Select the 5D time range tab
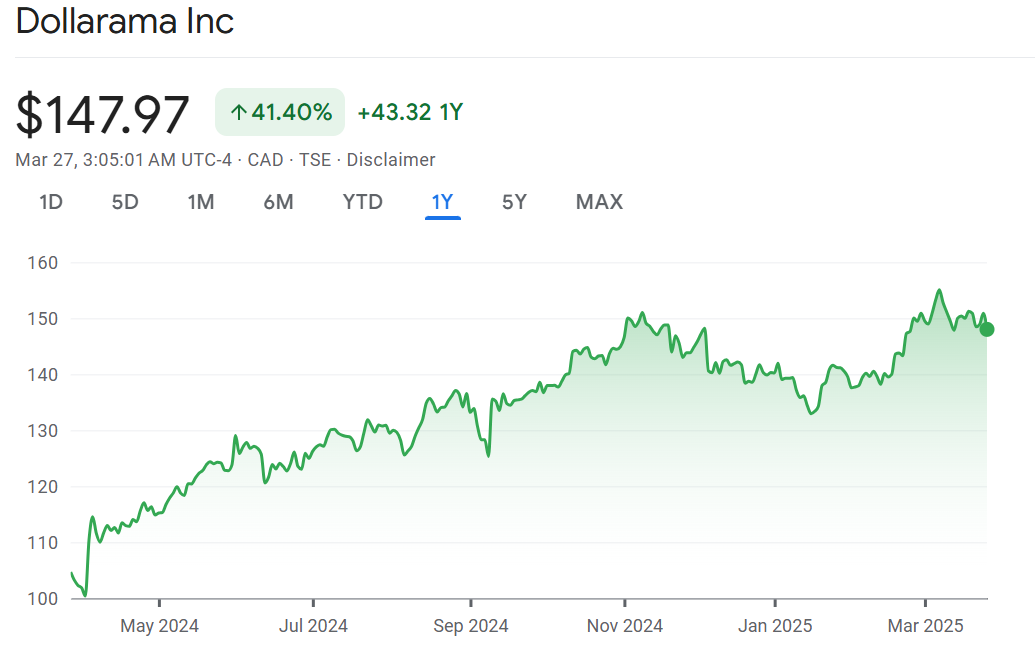Viewport: 1035px width, 649px height. 125,202
